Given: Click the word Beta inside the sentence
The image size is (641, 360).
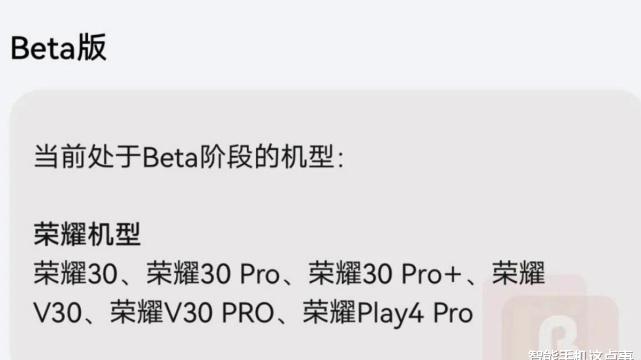Looking at the screenshot, I should point(170,157).
